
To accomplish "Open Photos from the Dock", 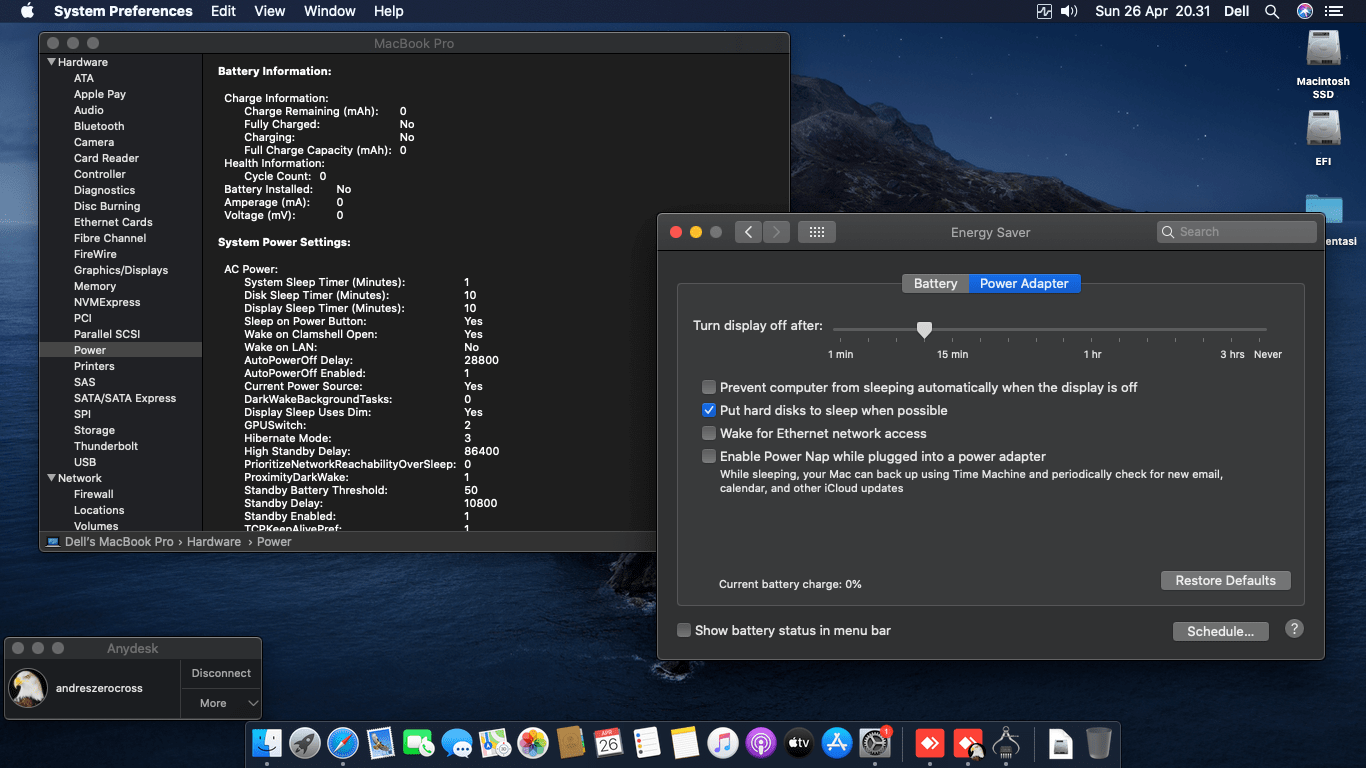I will (533, 742).
